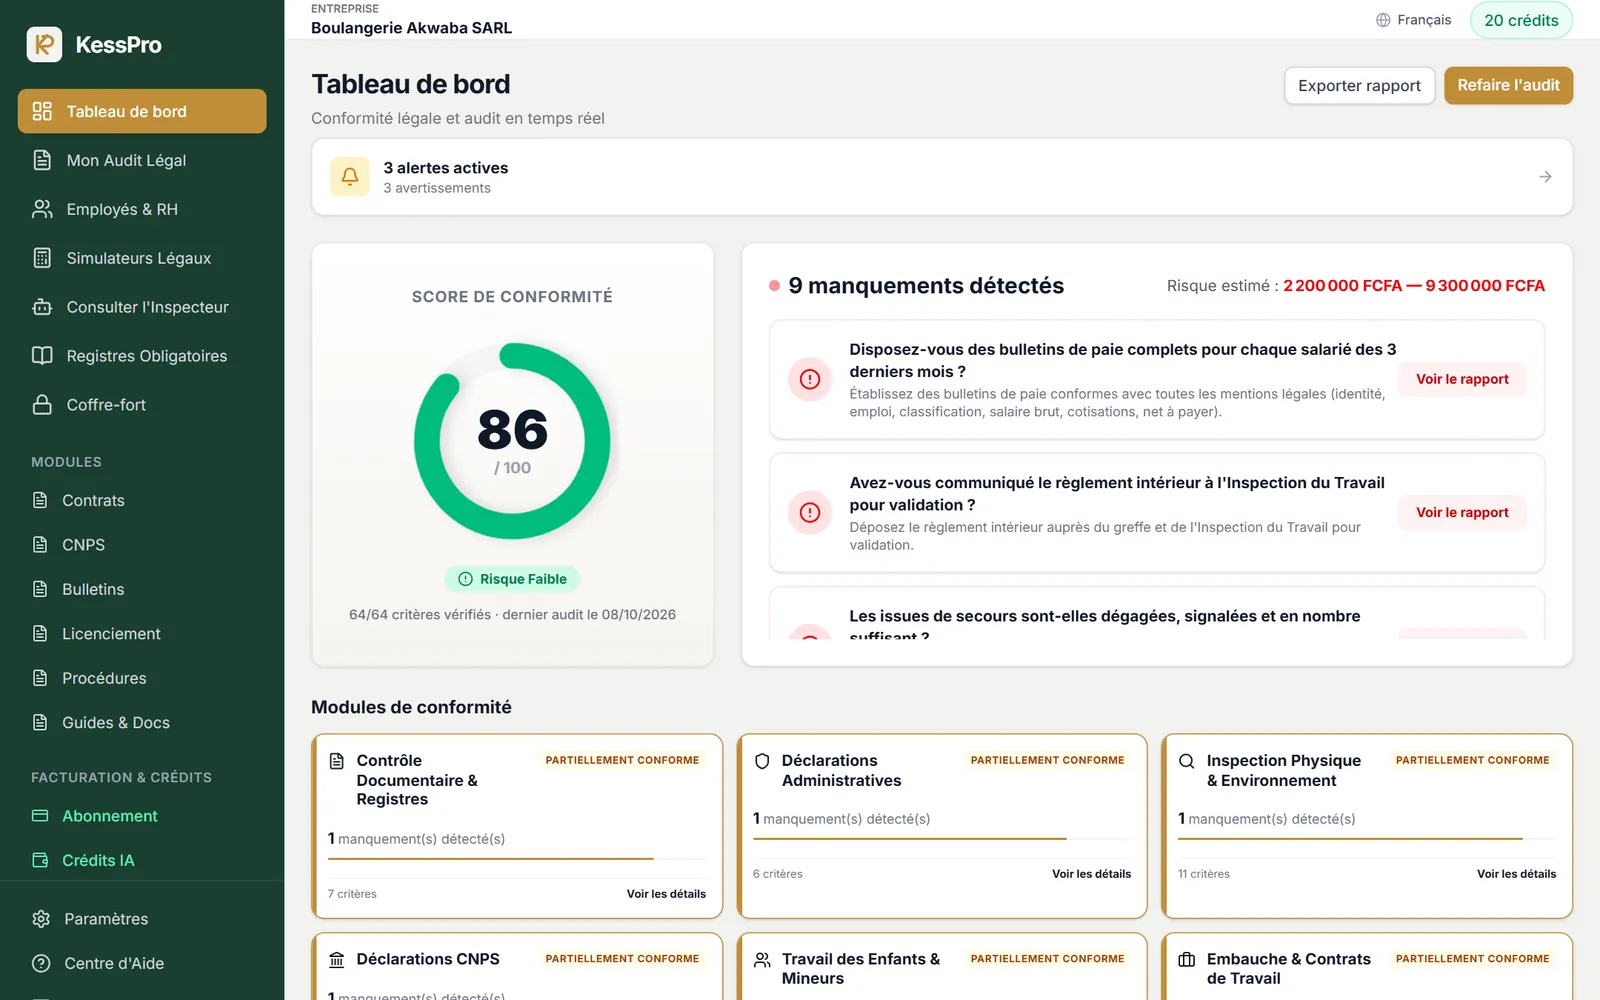Go to Employés & RH section
Viewport: 1600px width, 1000px height.
pyautogui.click(x=142, y=209)
